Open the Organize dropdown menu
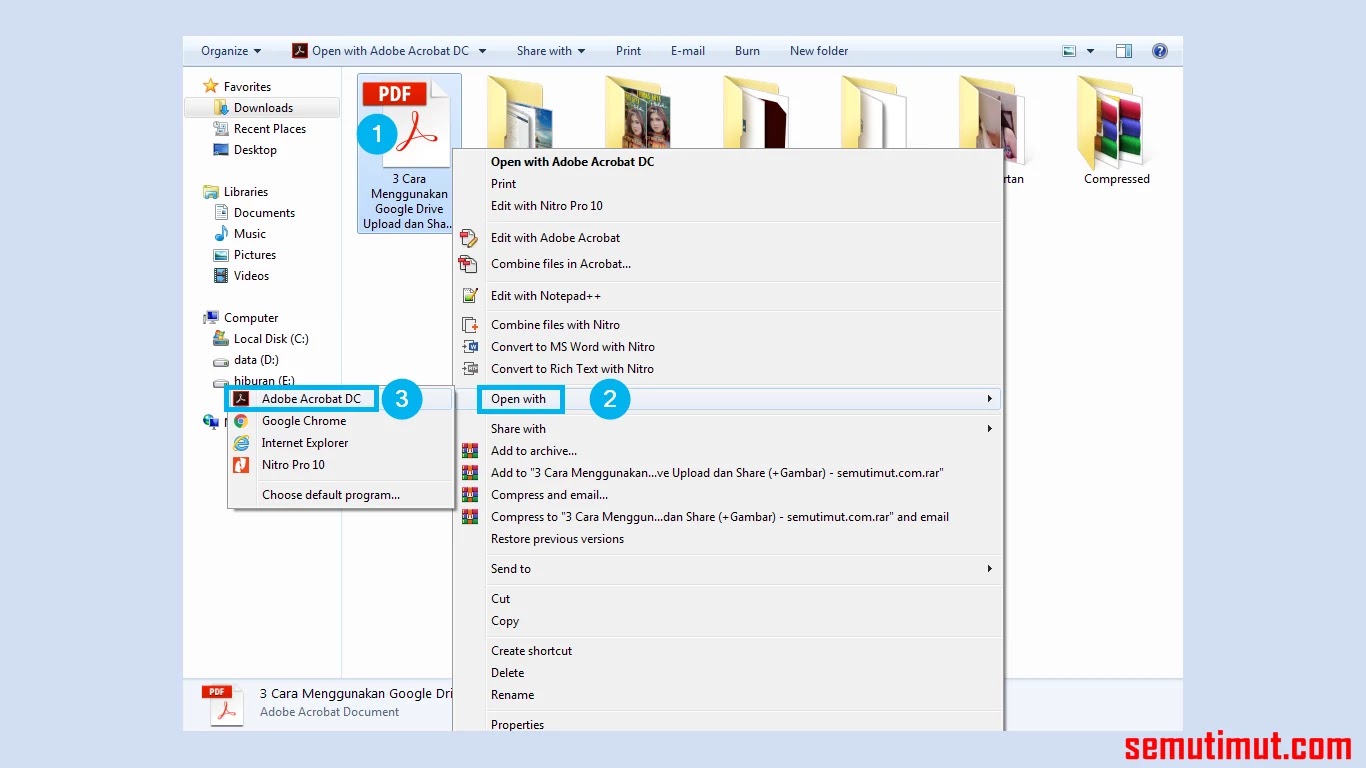The width and height of the screenshot is (1366, 768). 231,51
